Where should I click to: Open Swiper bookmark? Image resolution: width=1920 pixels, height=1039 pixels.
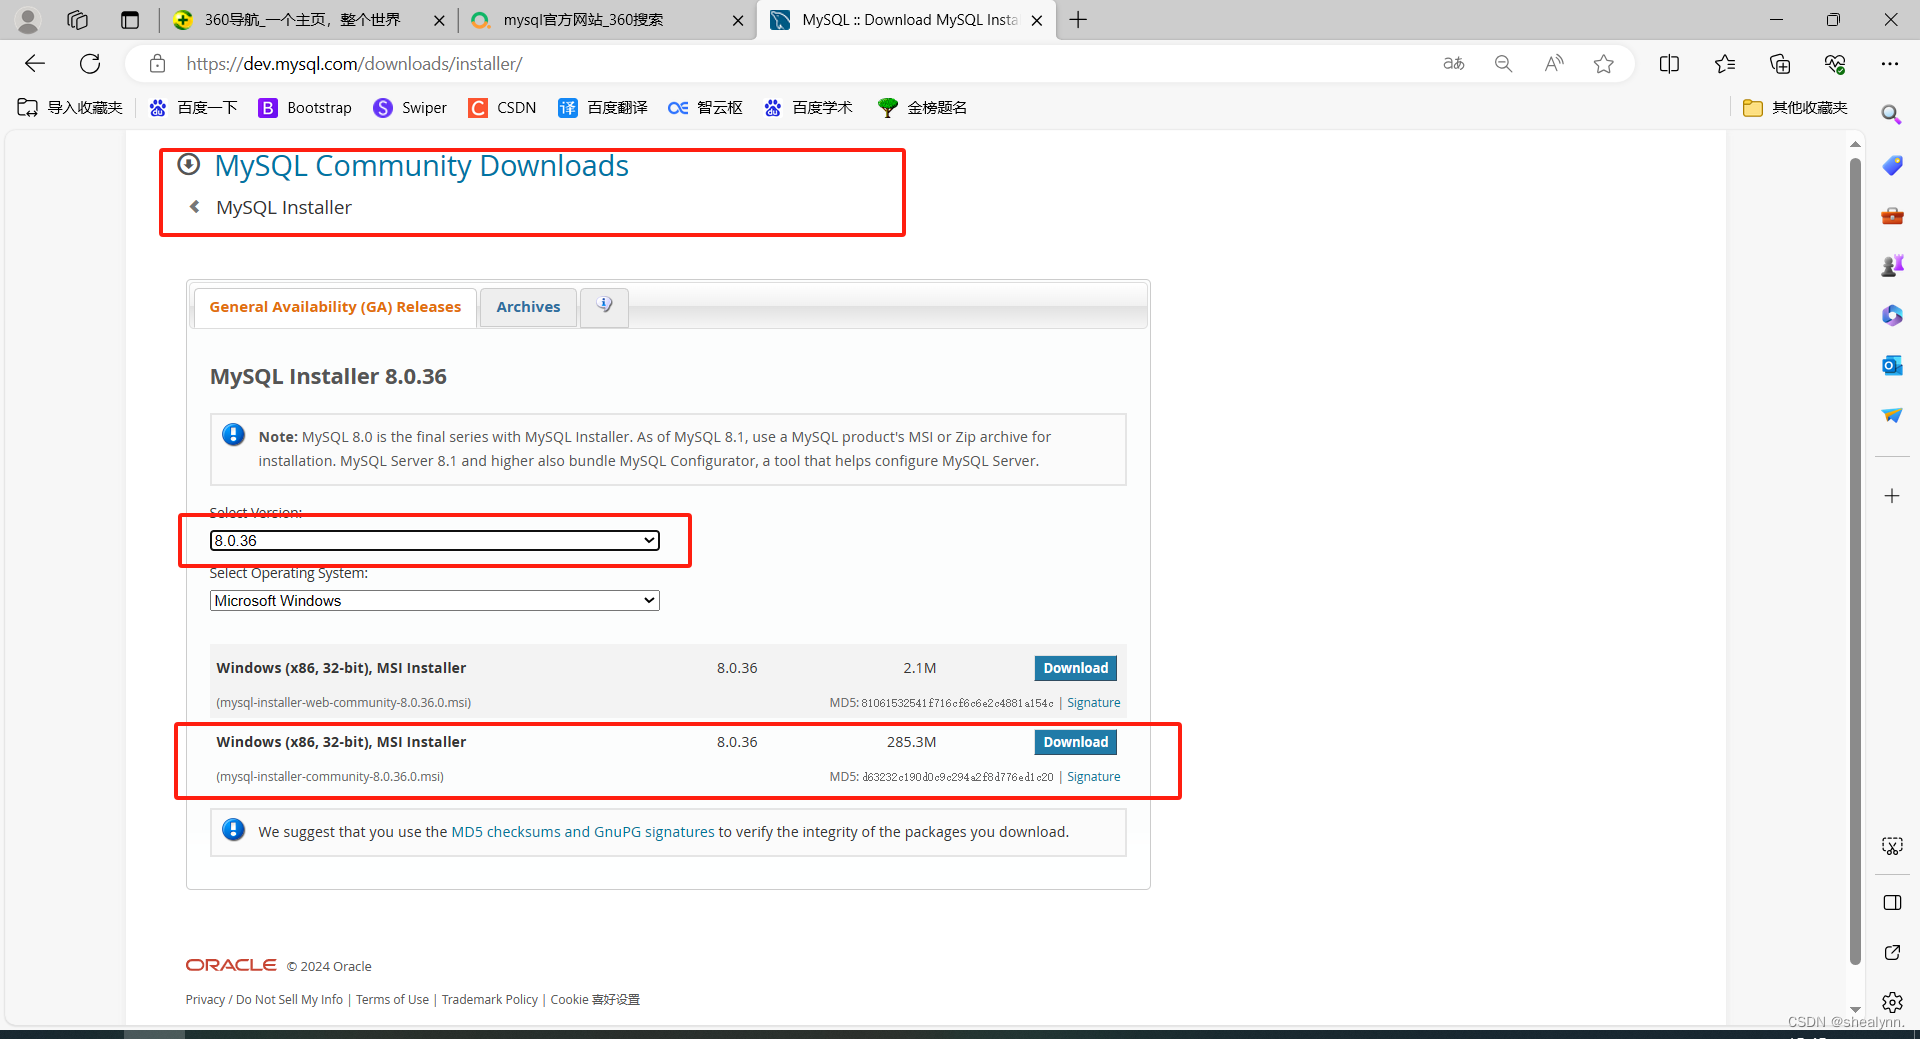tap(410, 108)
